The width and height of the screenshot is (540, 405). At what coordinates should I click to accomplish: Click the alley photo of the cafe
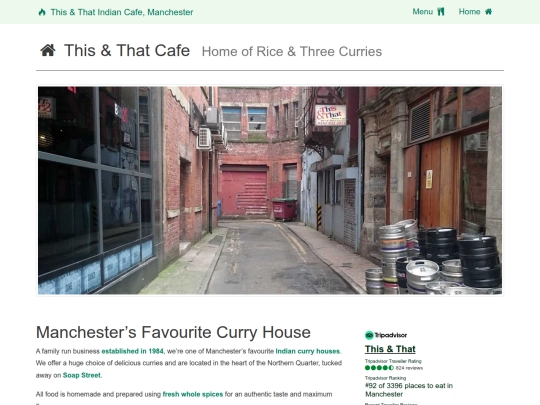pyautogui.click(x=270, y=190)
